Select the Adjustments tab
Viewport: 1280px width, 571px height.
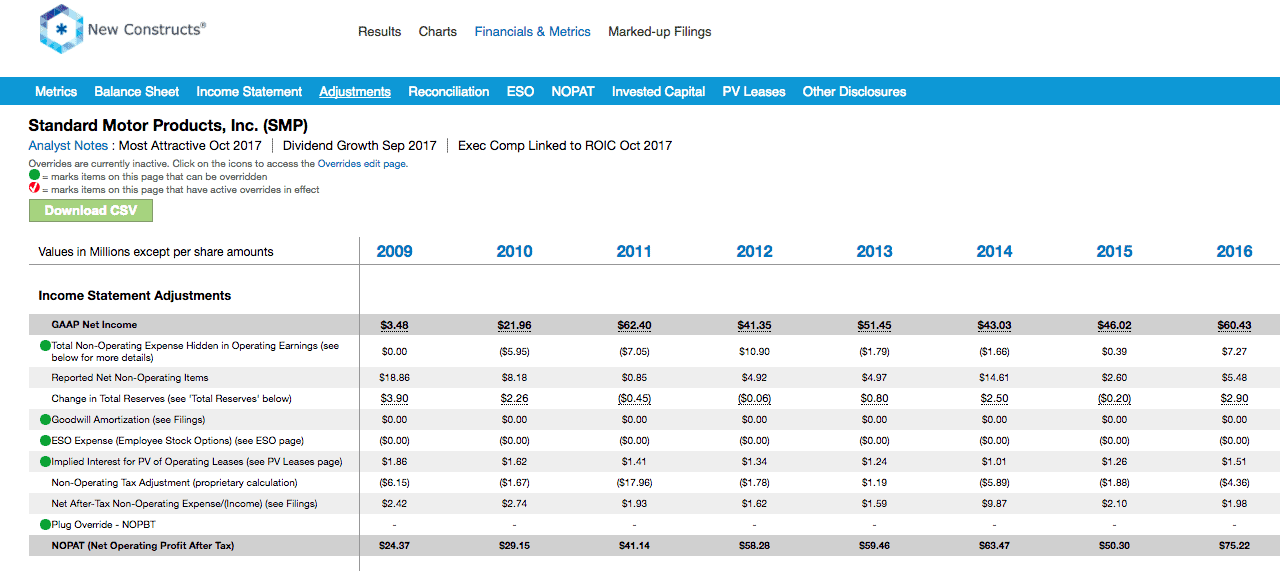[x=355, y=91]
